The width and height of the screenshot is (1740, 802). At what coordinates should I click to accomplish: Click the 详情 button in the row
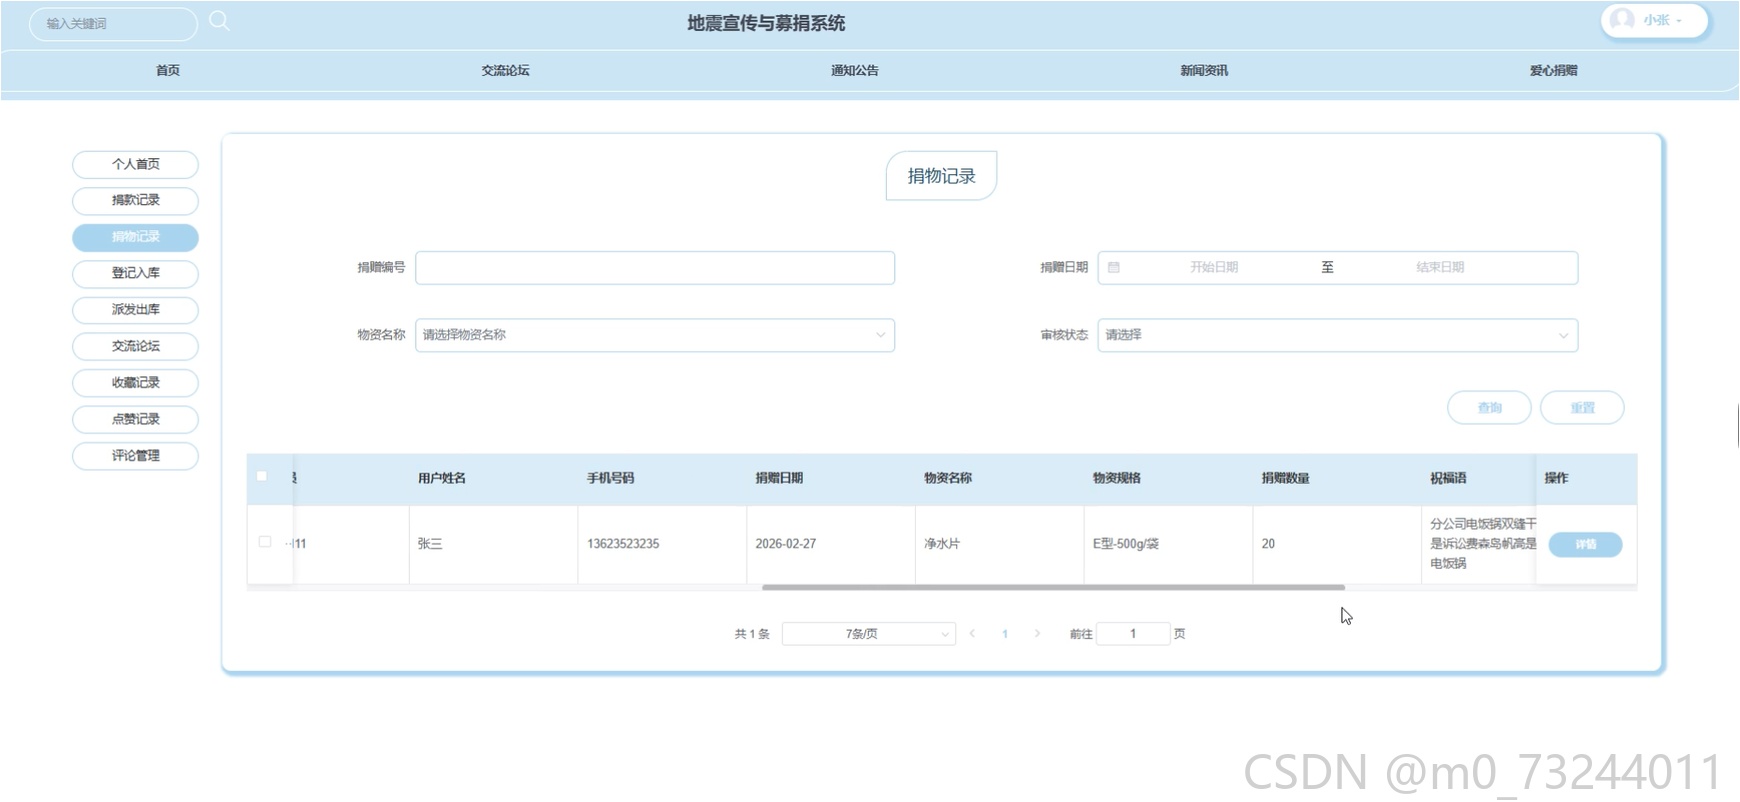pos(1585,544)
